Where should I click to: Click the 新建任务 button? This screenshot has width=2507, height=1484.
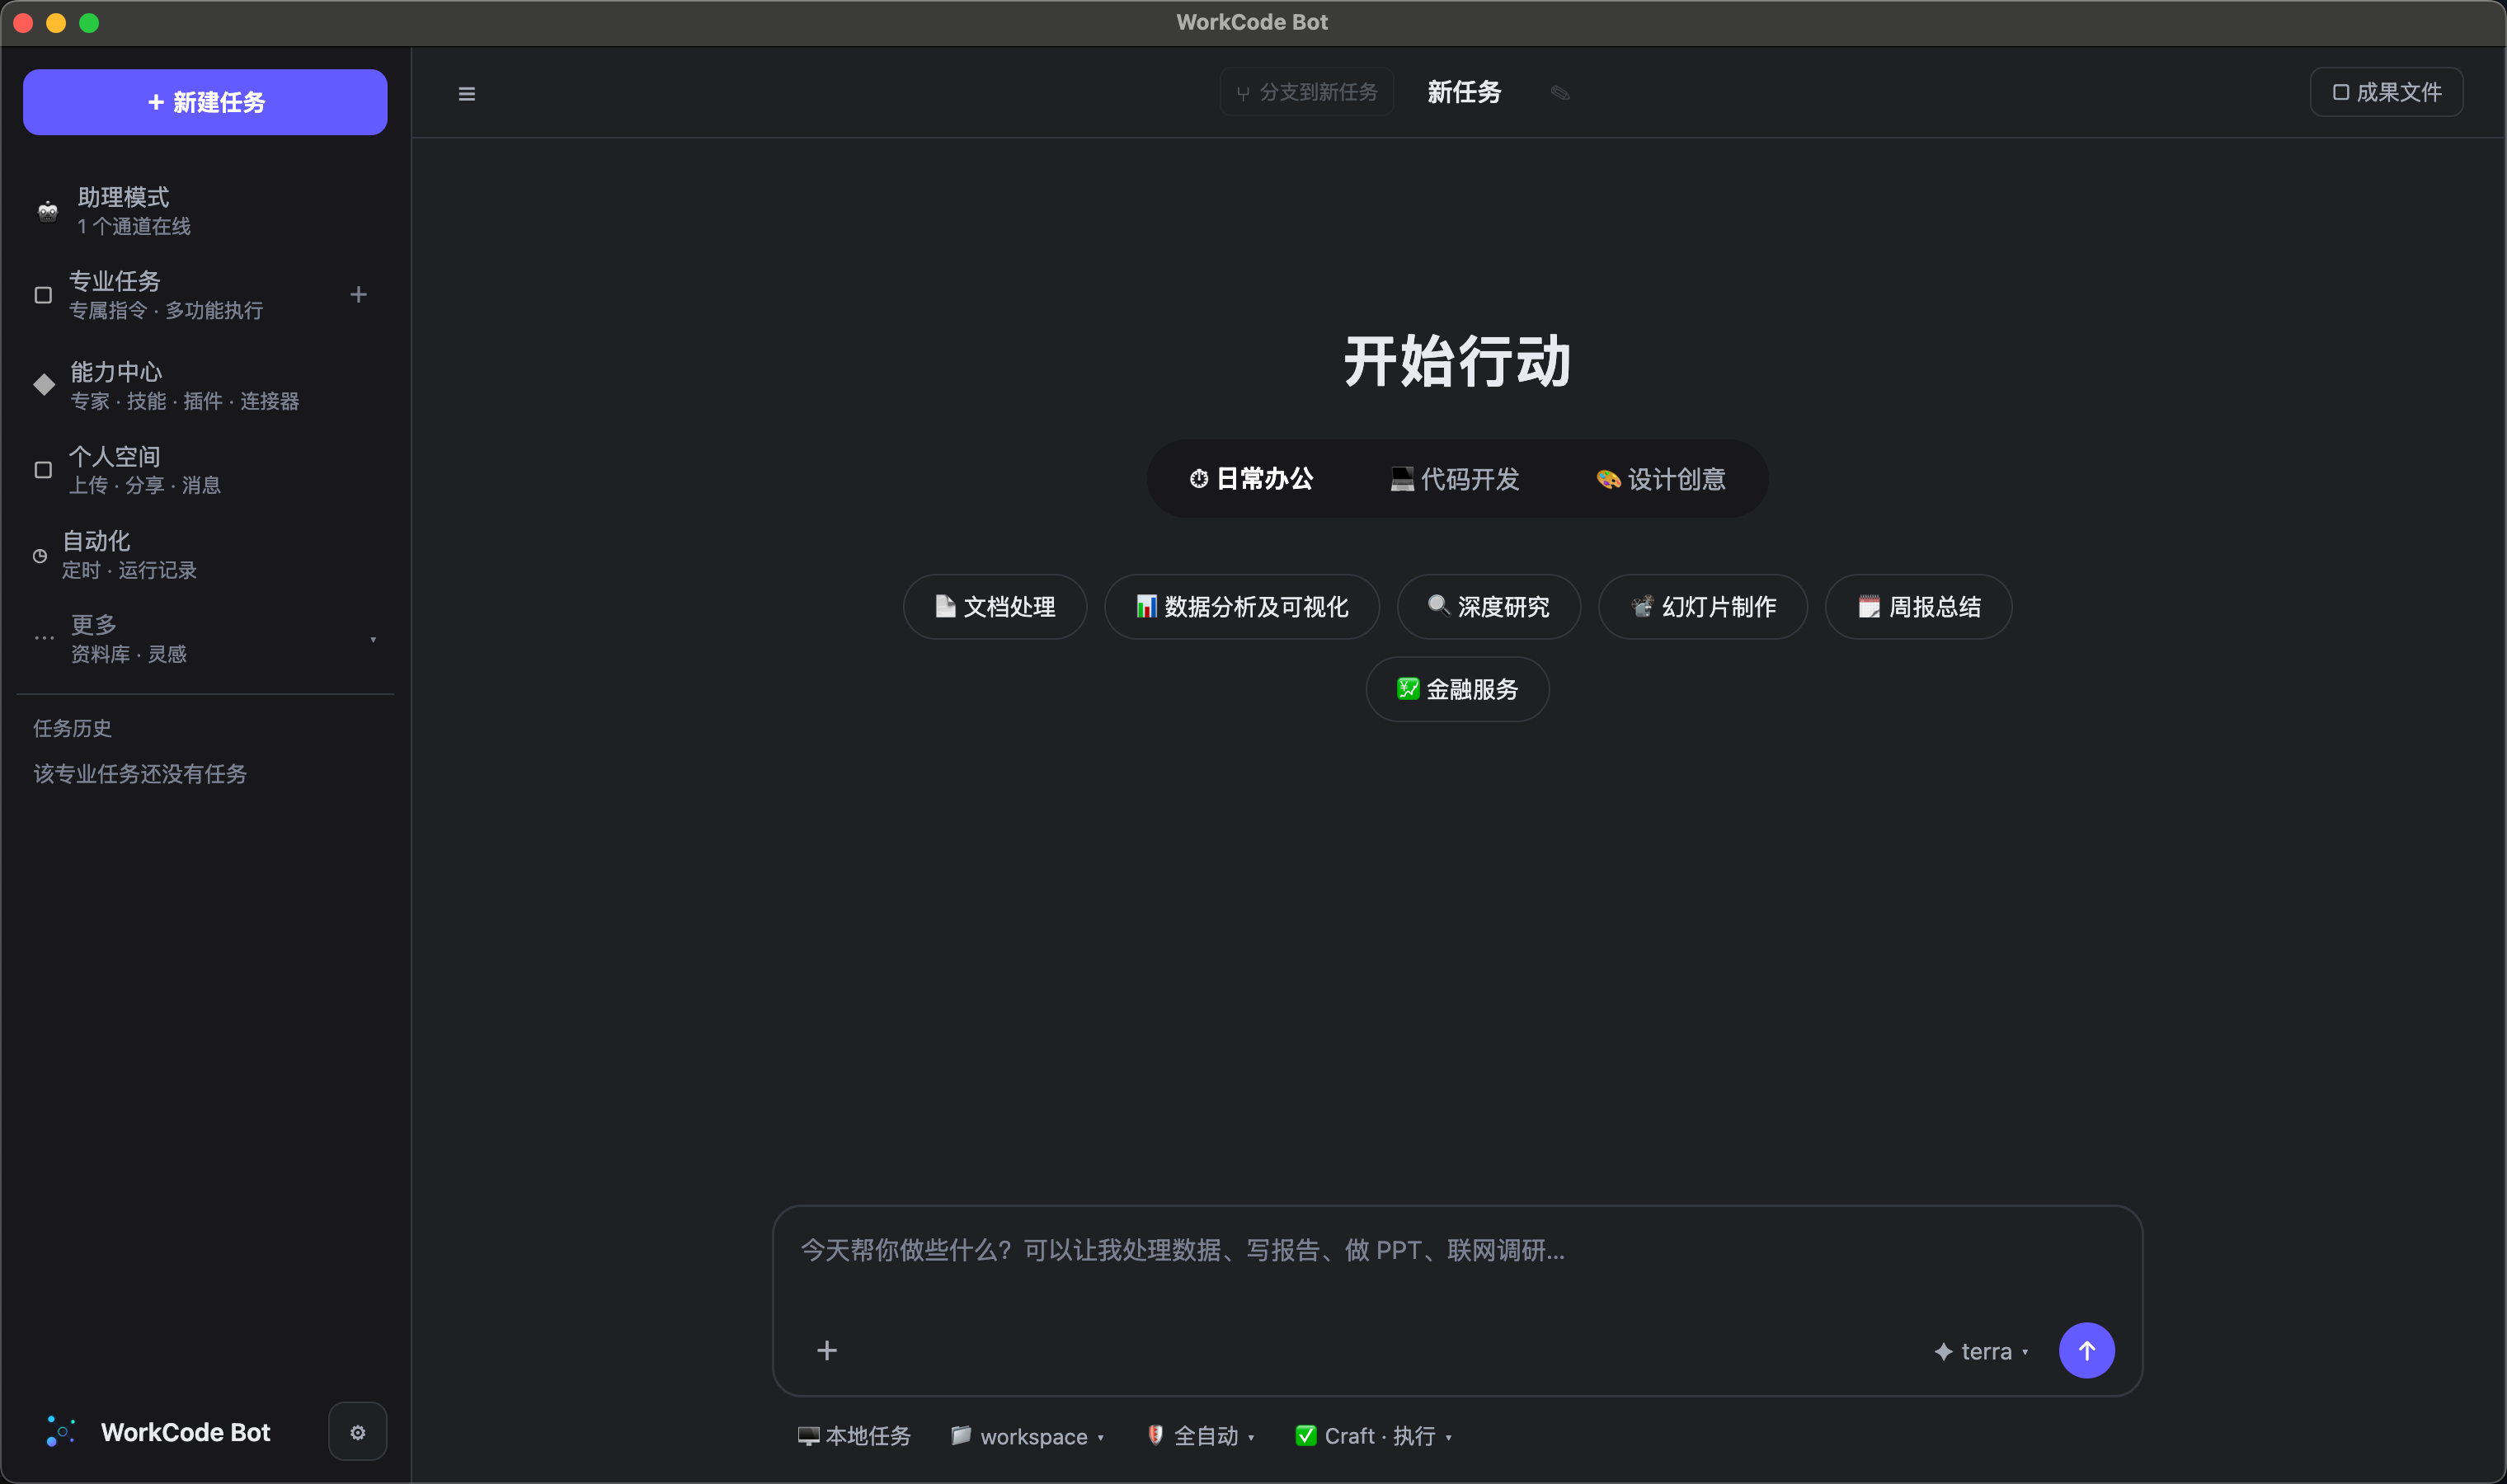tap(205, 102)
